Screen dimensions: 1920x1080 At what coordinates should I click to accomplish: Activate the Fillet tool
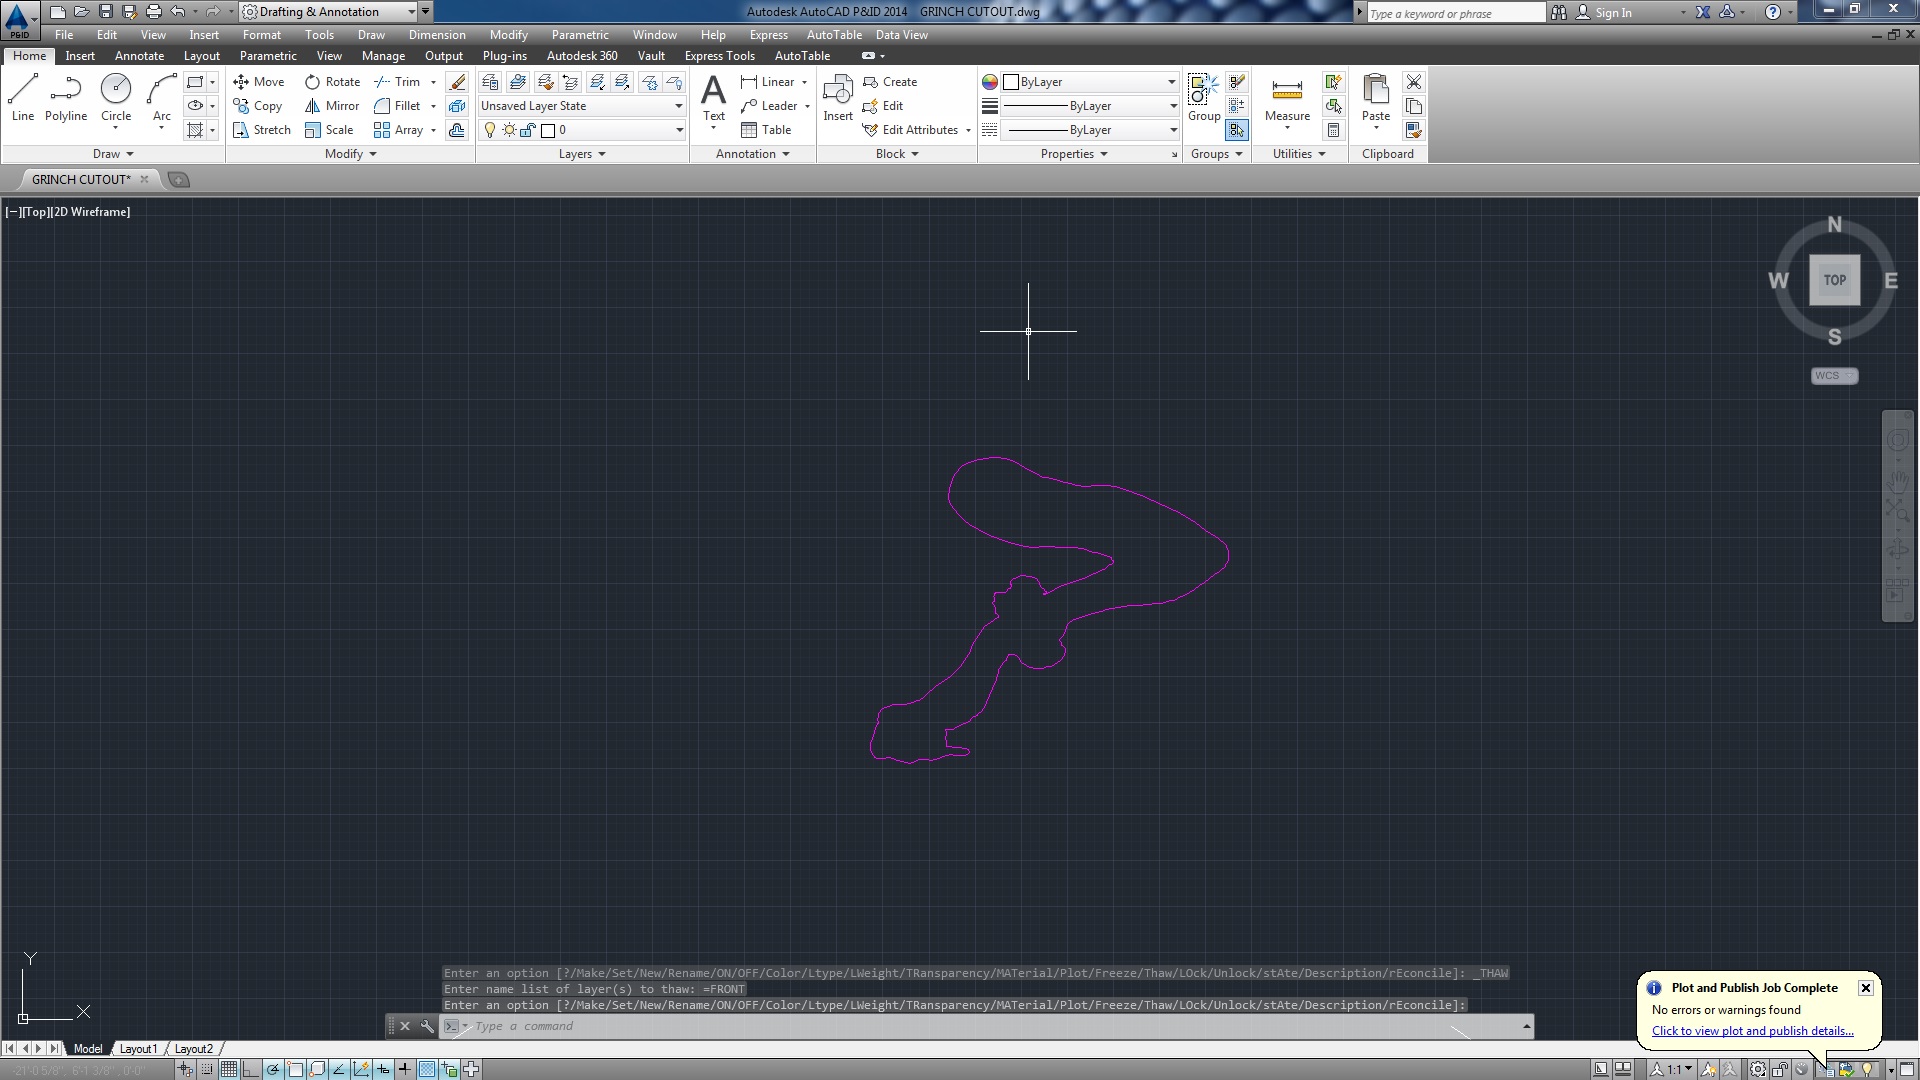click(x=398, y=106)
